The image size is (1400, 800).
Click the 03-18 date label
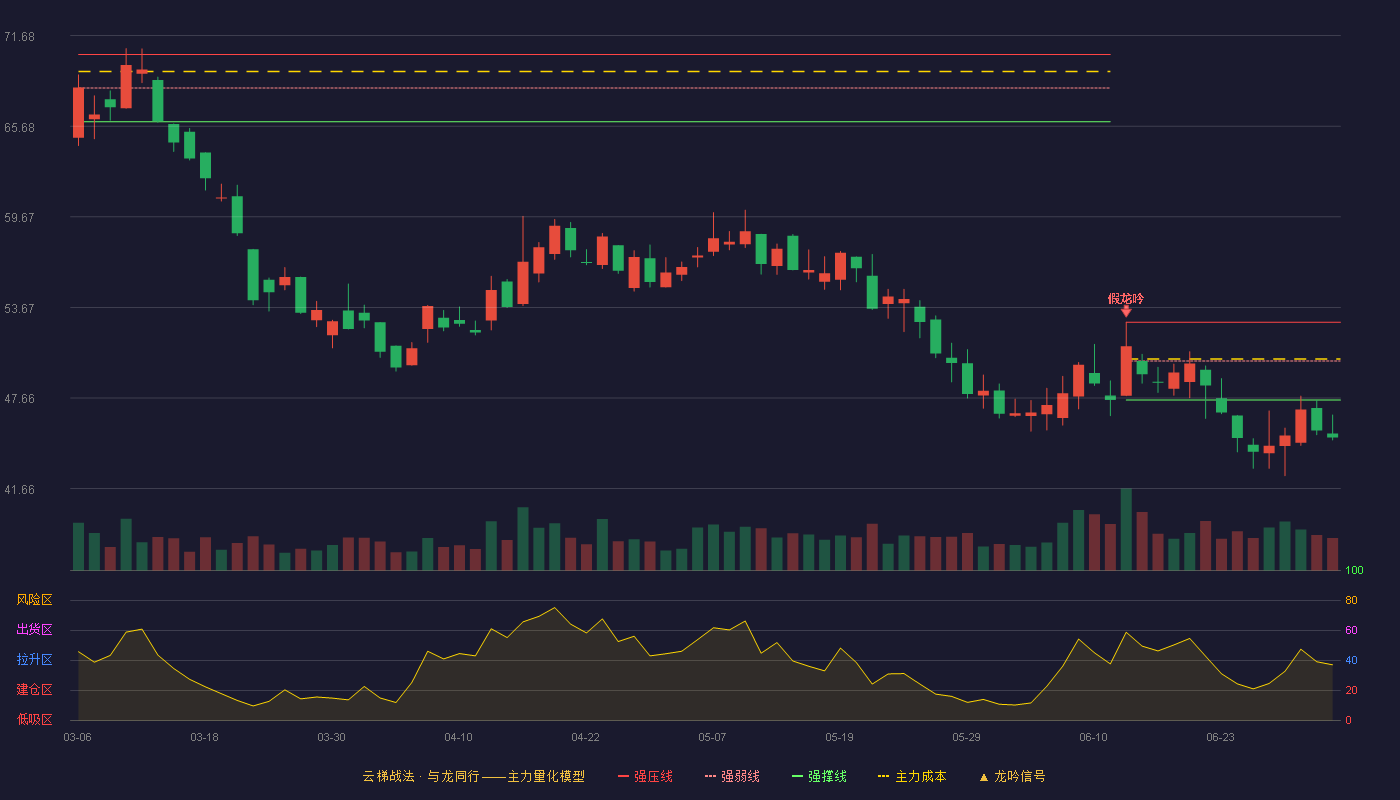pyautogui.click(x=204, y=737)
